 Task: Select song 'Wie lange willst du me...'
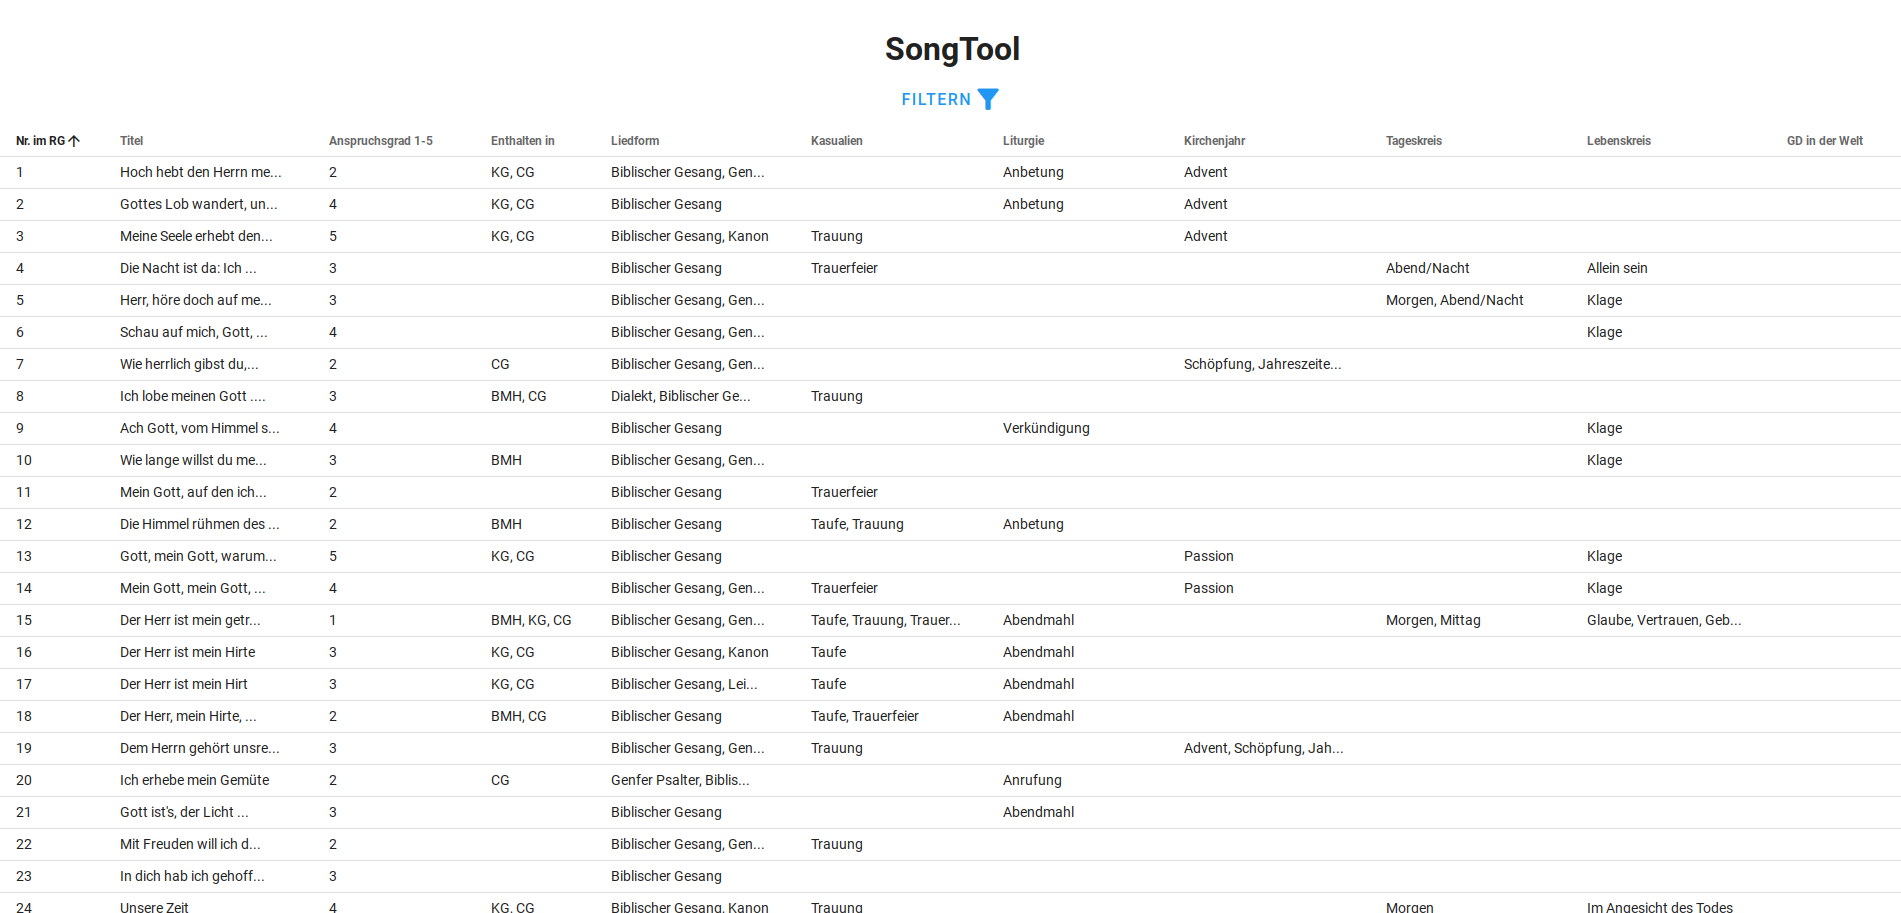coord(193,460)
